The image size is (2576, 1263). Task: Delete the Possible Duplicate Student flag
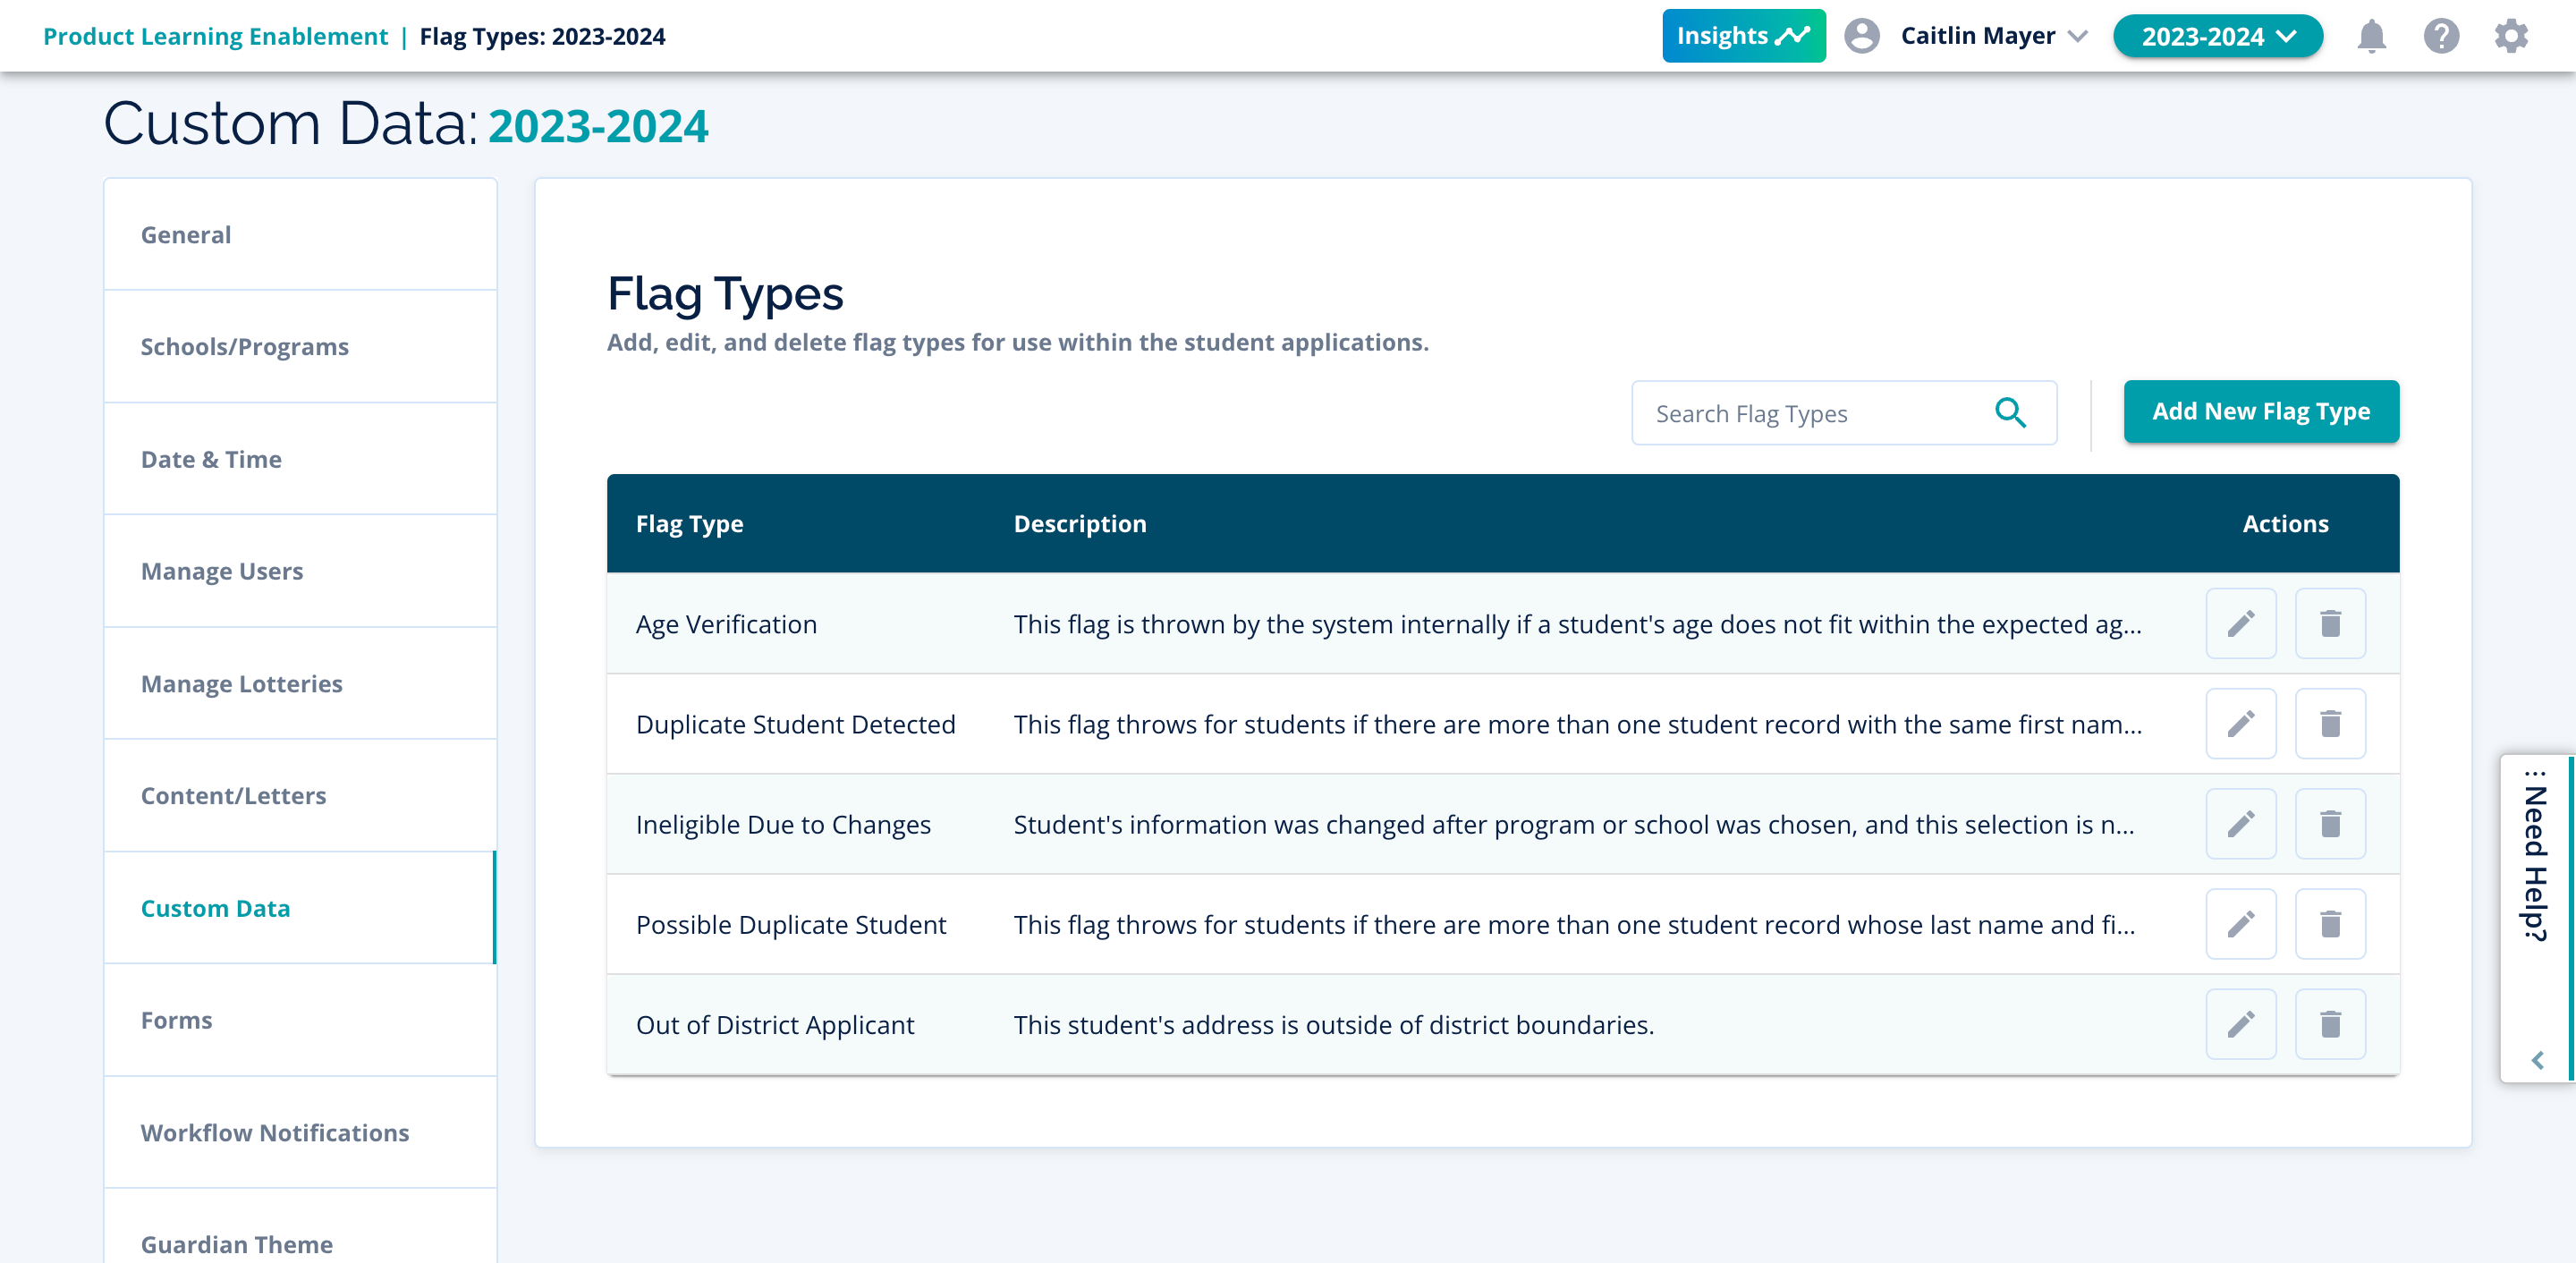[2329, 924]
